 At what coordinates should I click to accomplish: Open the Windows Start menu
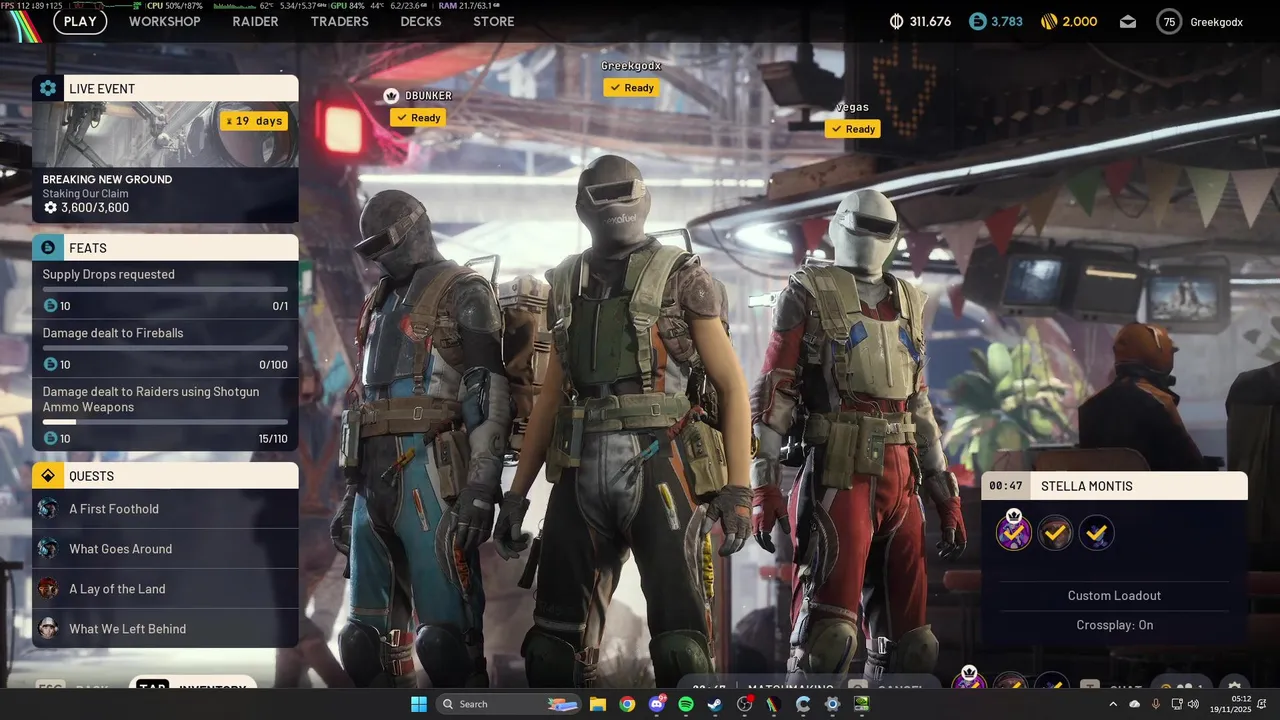click(x=418, y=704)
